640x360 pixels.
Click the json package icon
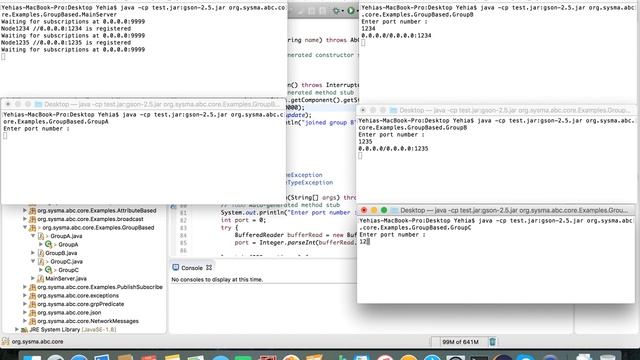click(x=32, y=313)
